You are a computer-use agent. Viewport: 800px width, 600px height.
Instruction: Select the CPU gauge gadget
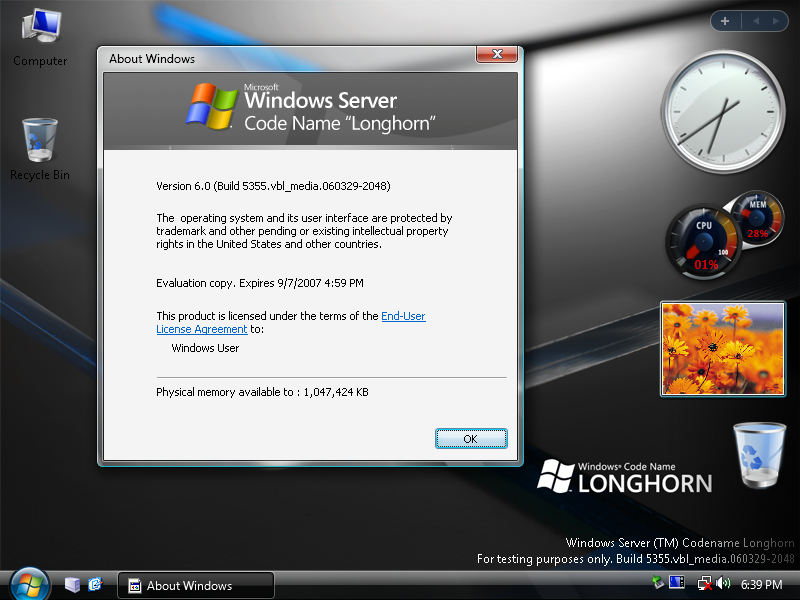point(702,240)
